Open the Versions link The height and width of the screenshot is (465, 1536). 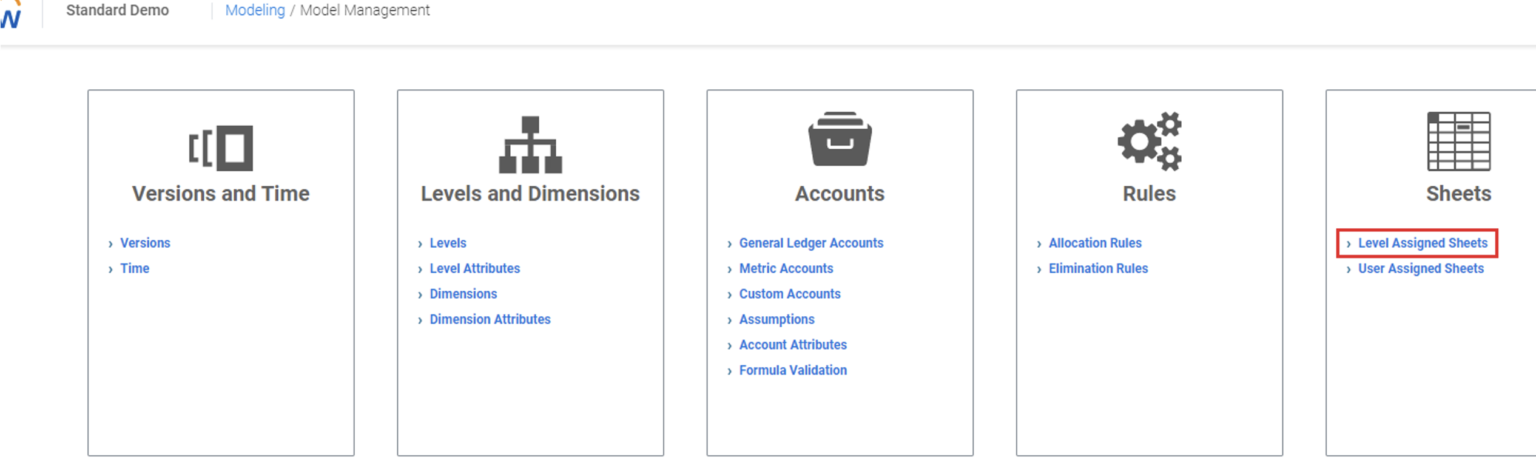[145, 243]
